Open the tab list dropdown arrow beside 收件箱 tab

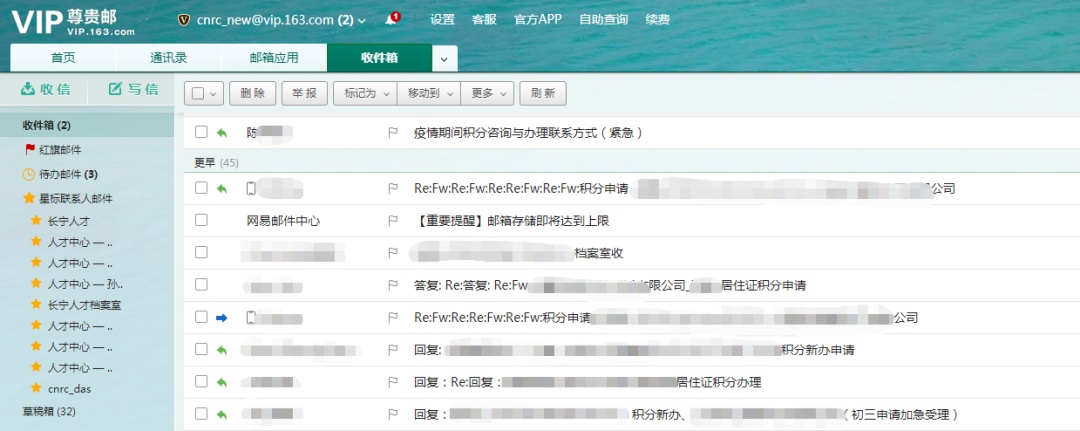[x=444, y=59]
